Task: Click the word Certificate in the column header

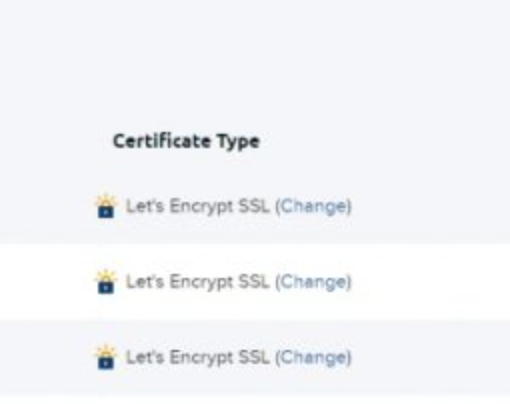Action: pos(162,141)
